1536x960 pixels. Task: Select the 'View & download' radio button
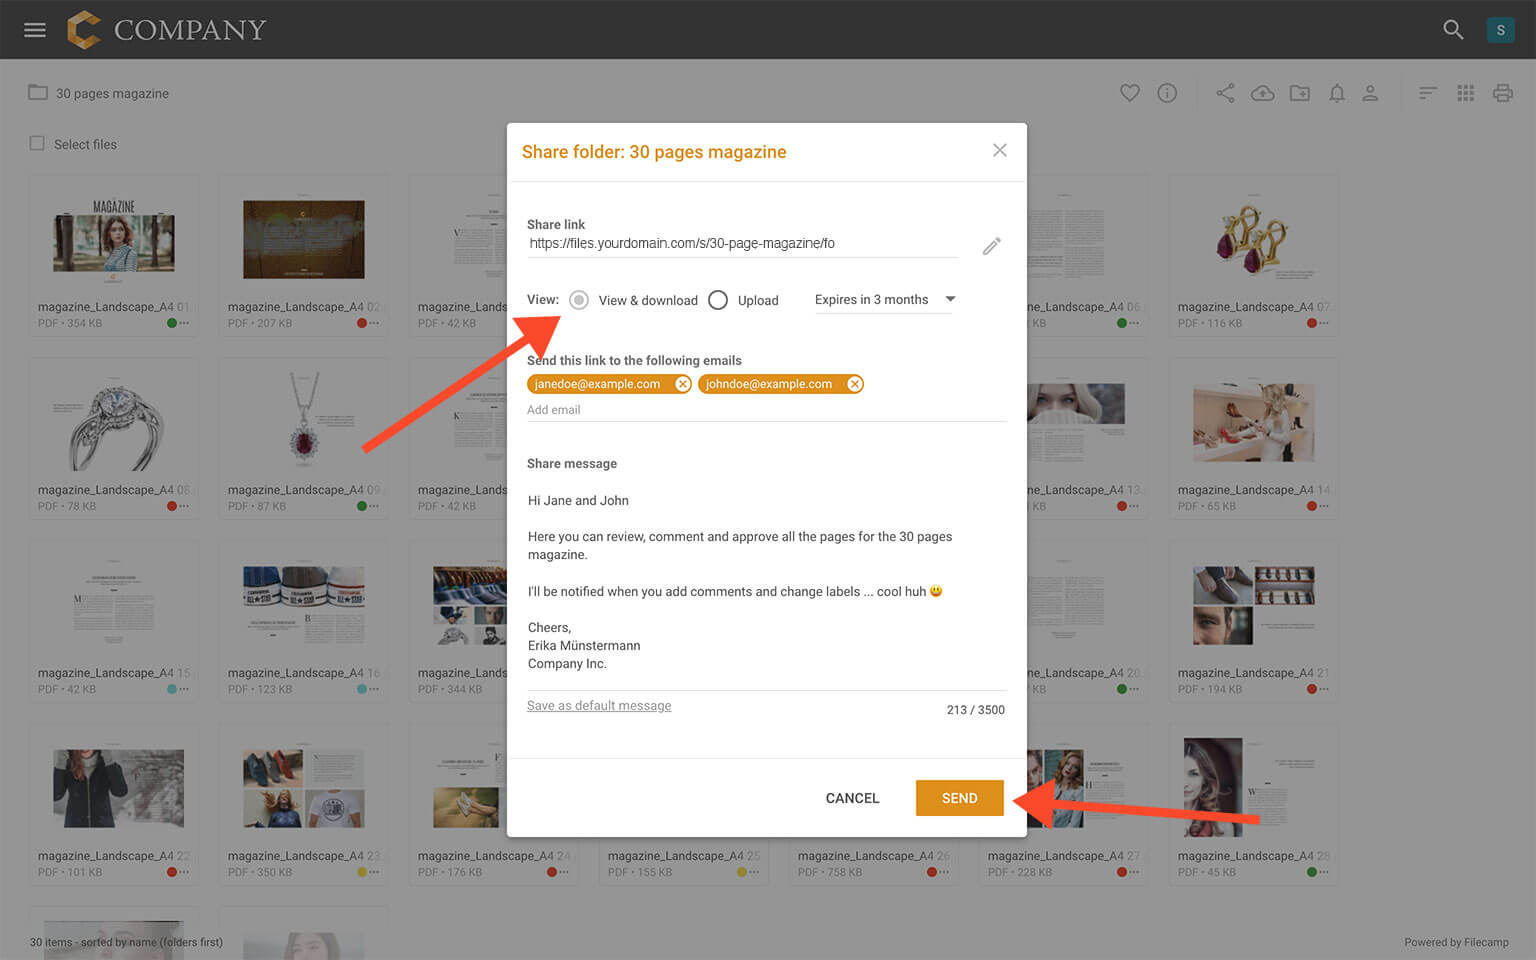click(x=579, y=300)
